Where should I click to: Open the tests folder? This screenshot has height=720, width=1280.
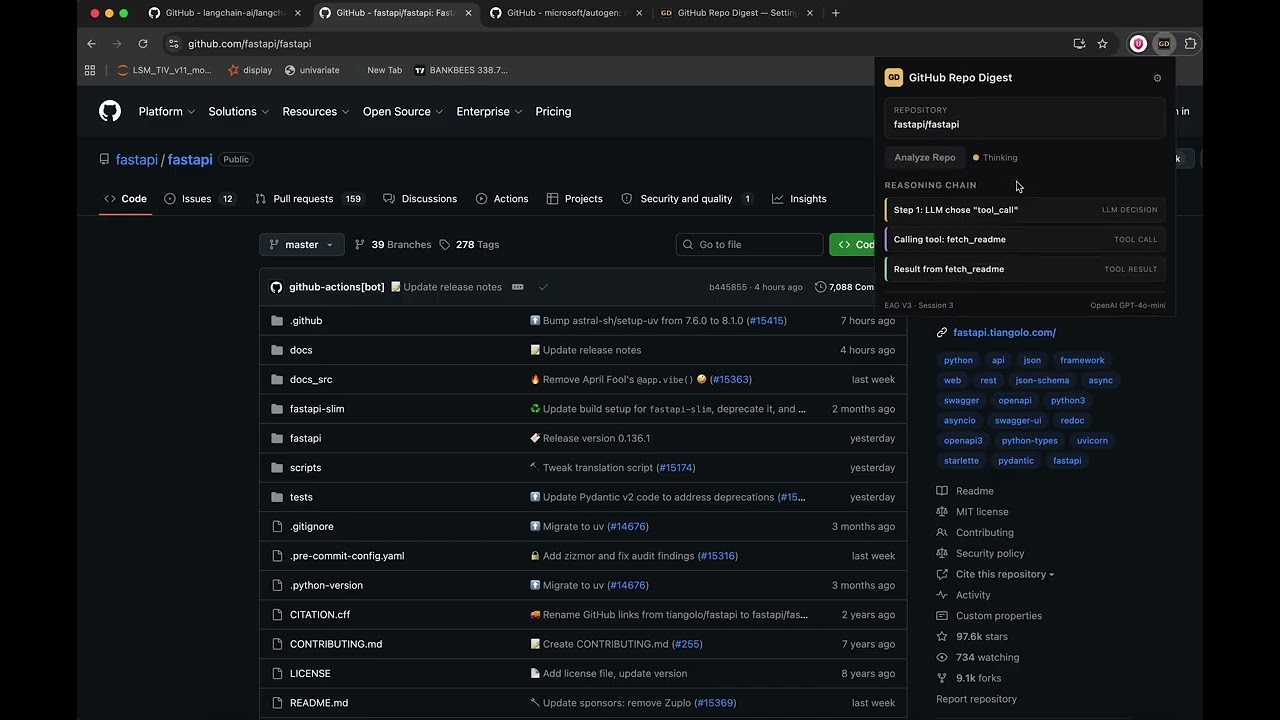point(301,497)
